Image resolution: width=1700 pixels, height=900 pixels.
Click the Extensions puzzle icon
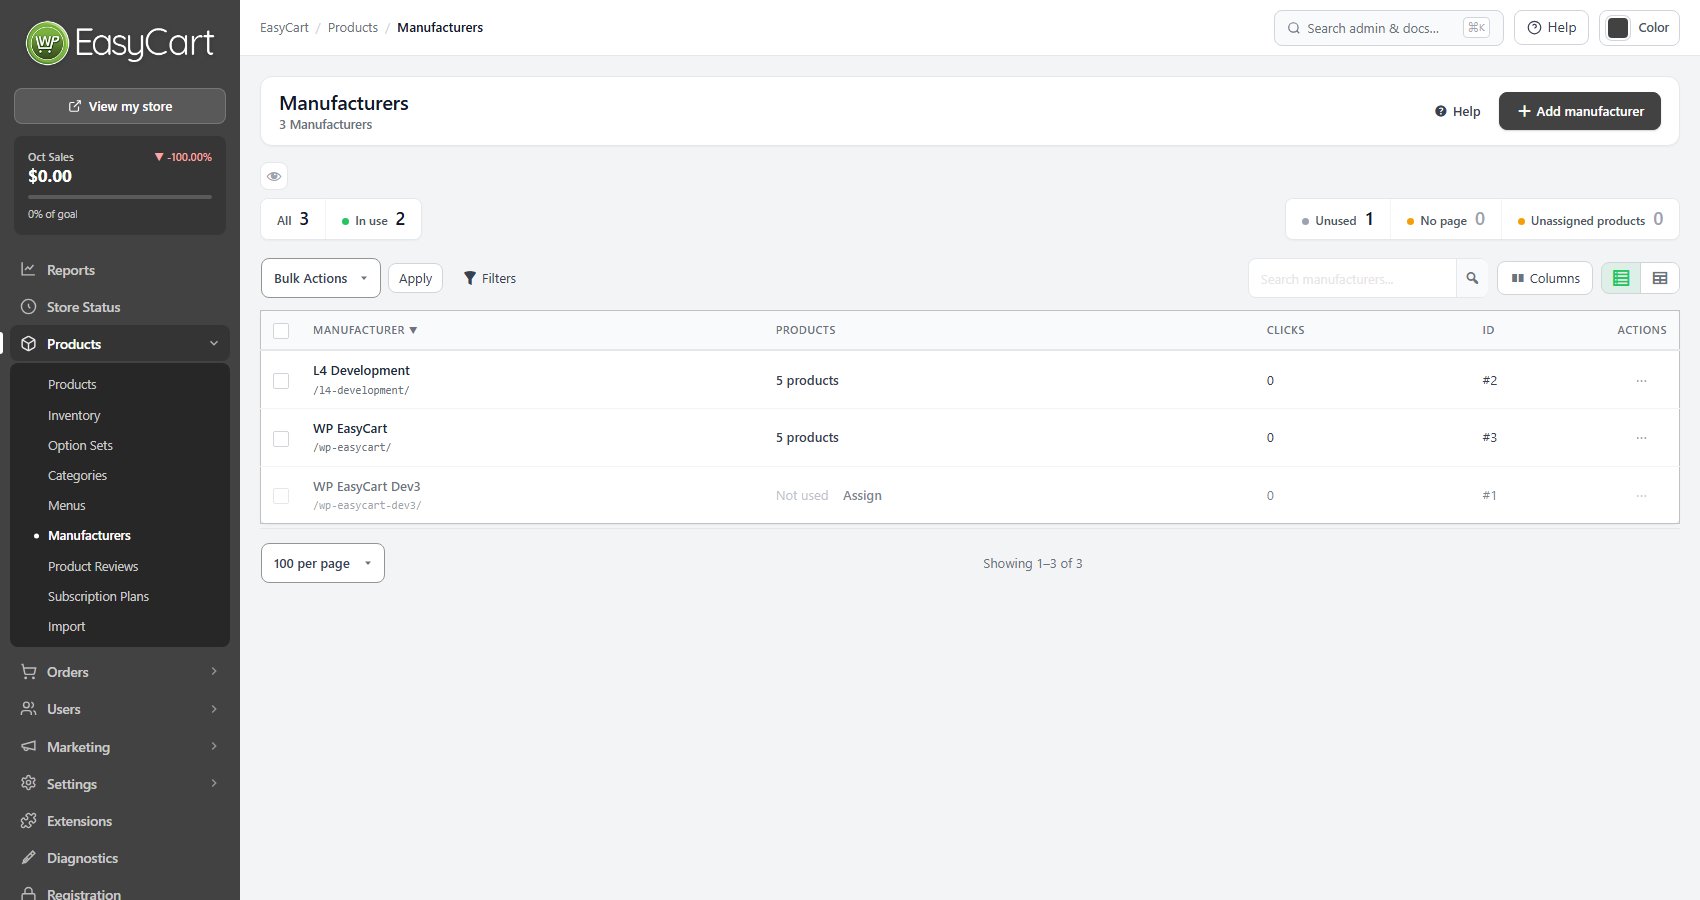coord(28,821)
